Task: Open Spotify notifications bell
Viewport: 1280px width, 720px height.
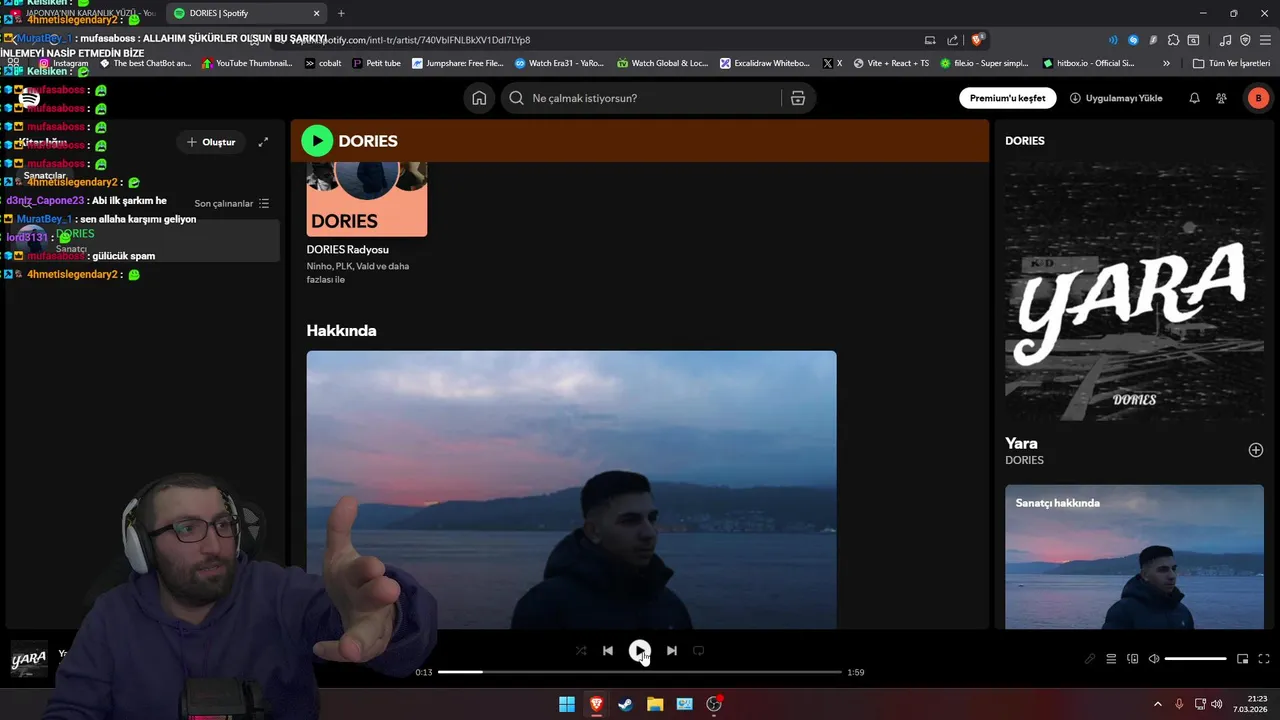Action: 1194,98
